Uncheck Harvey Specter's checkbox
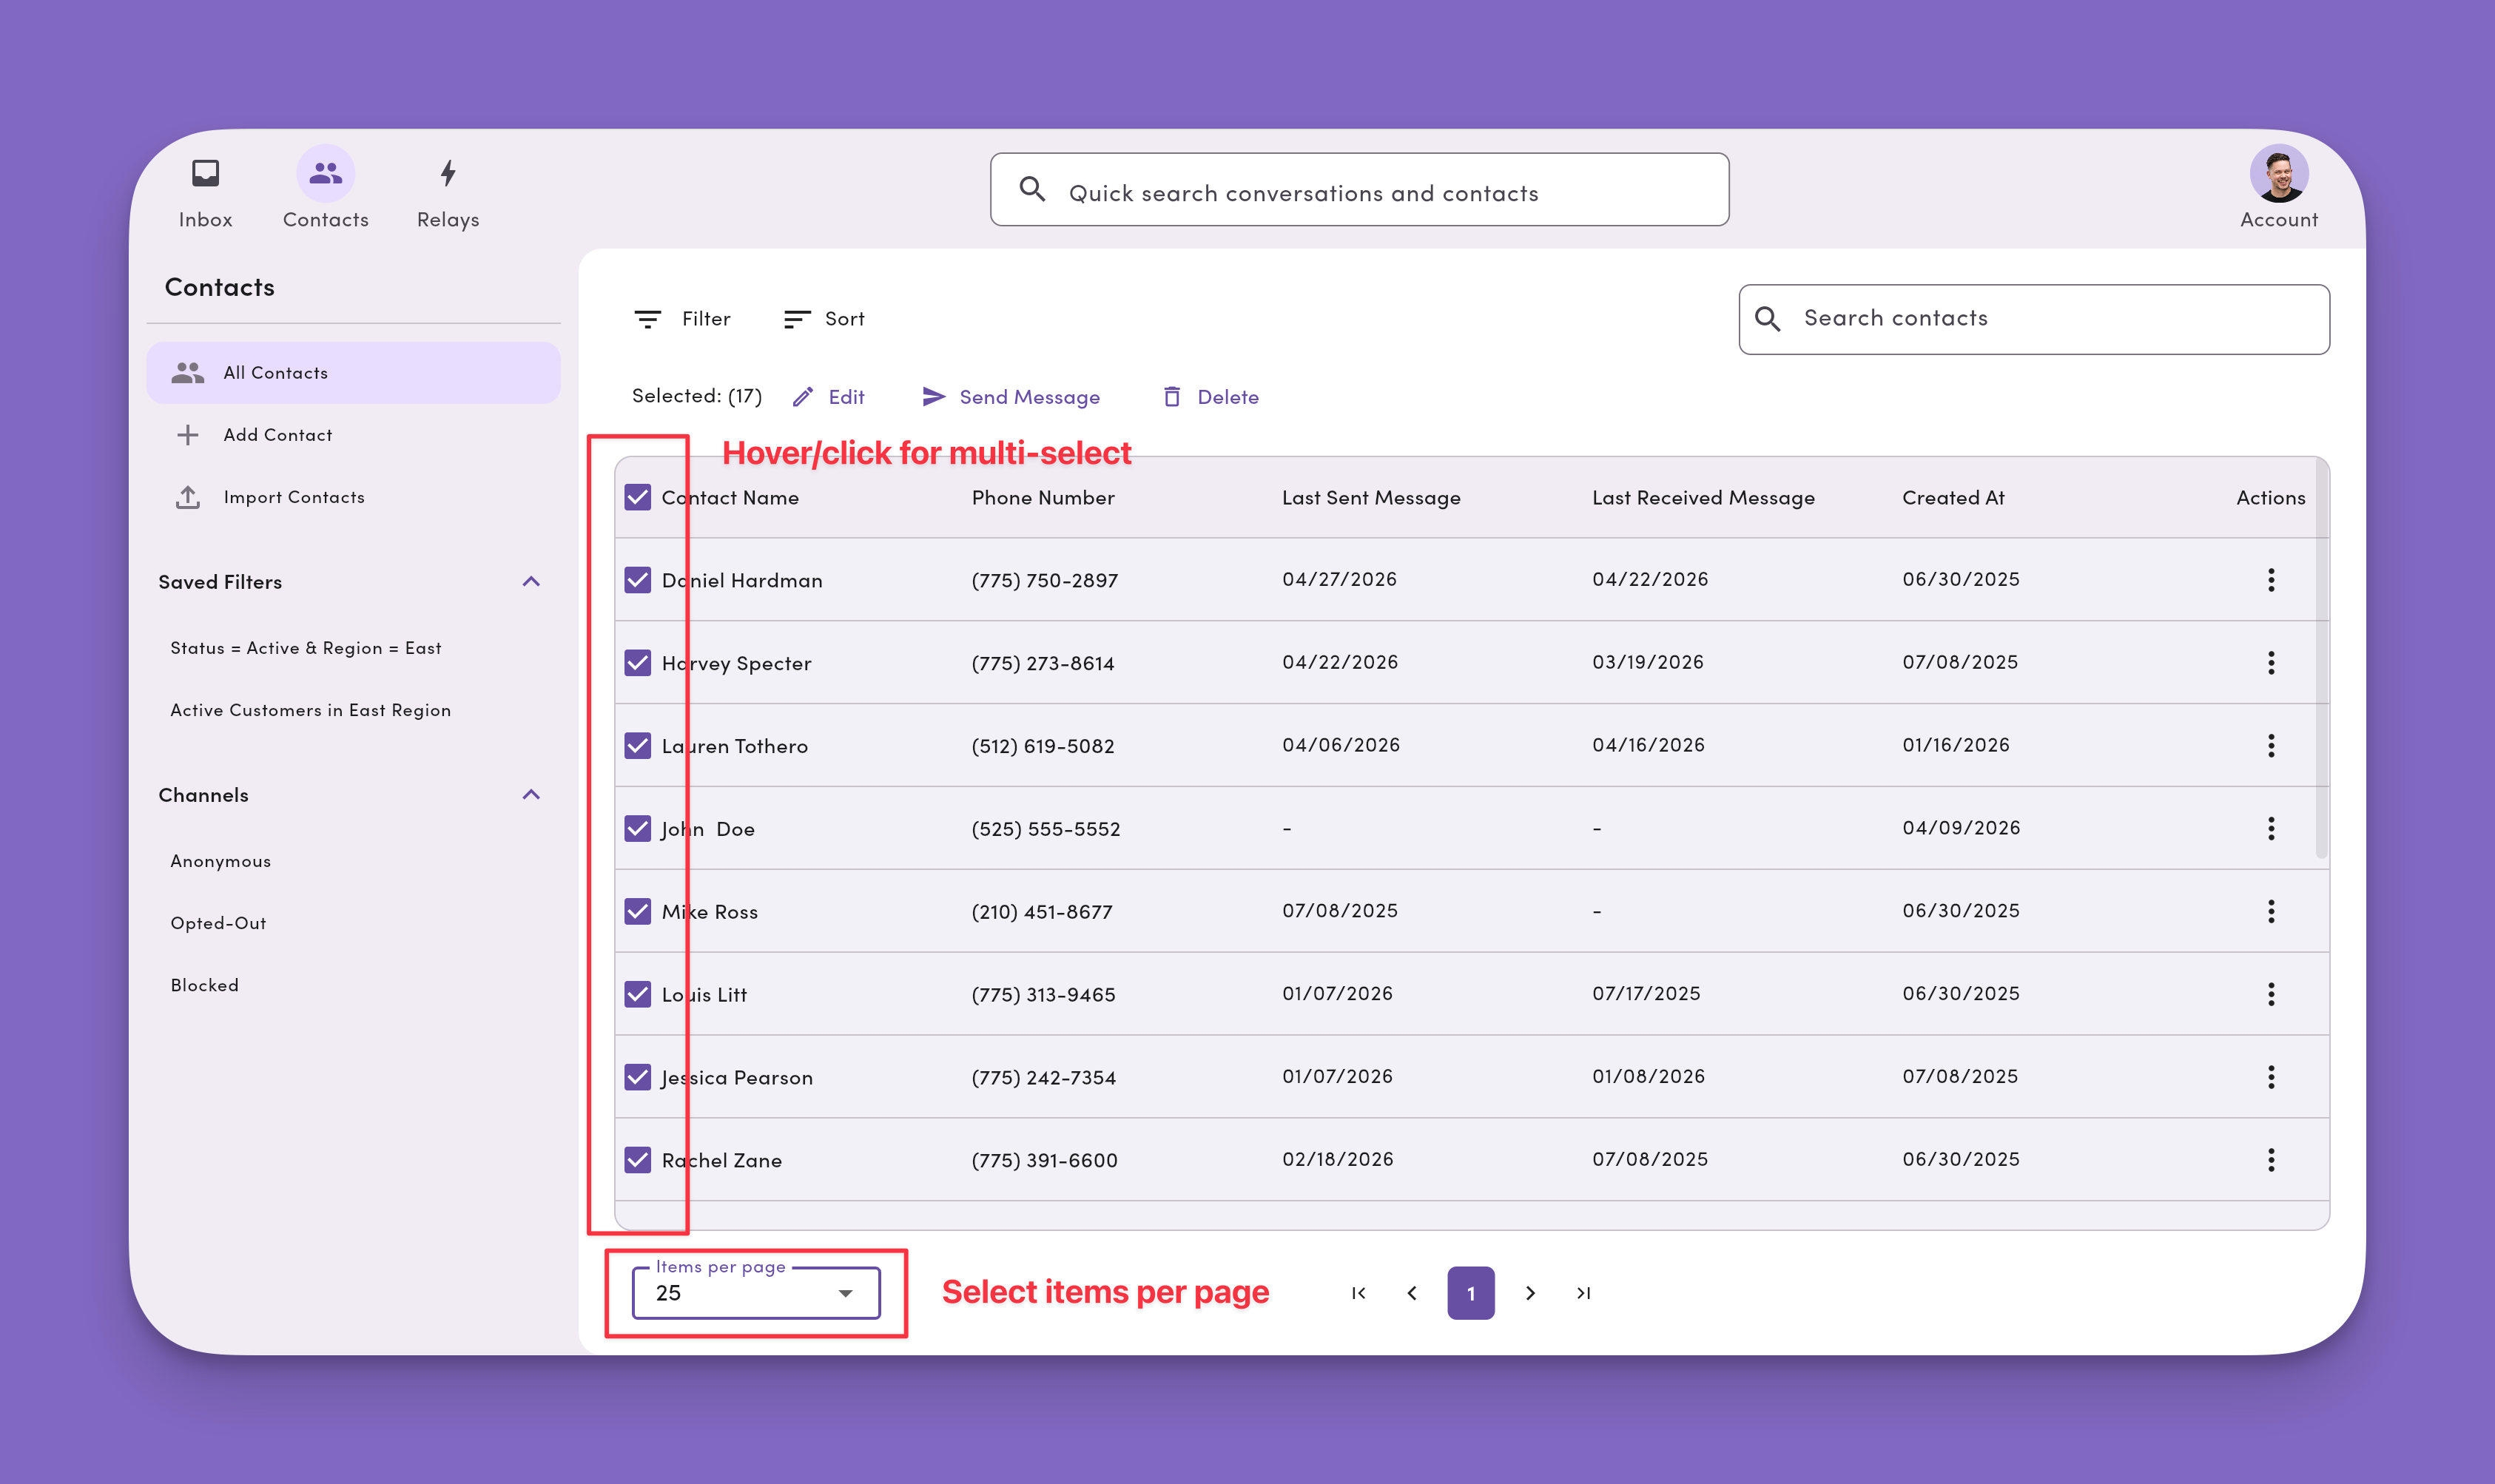2495x1484 pixels. (x=637, y=663)
